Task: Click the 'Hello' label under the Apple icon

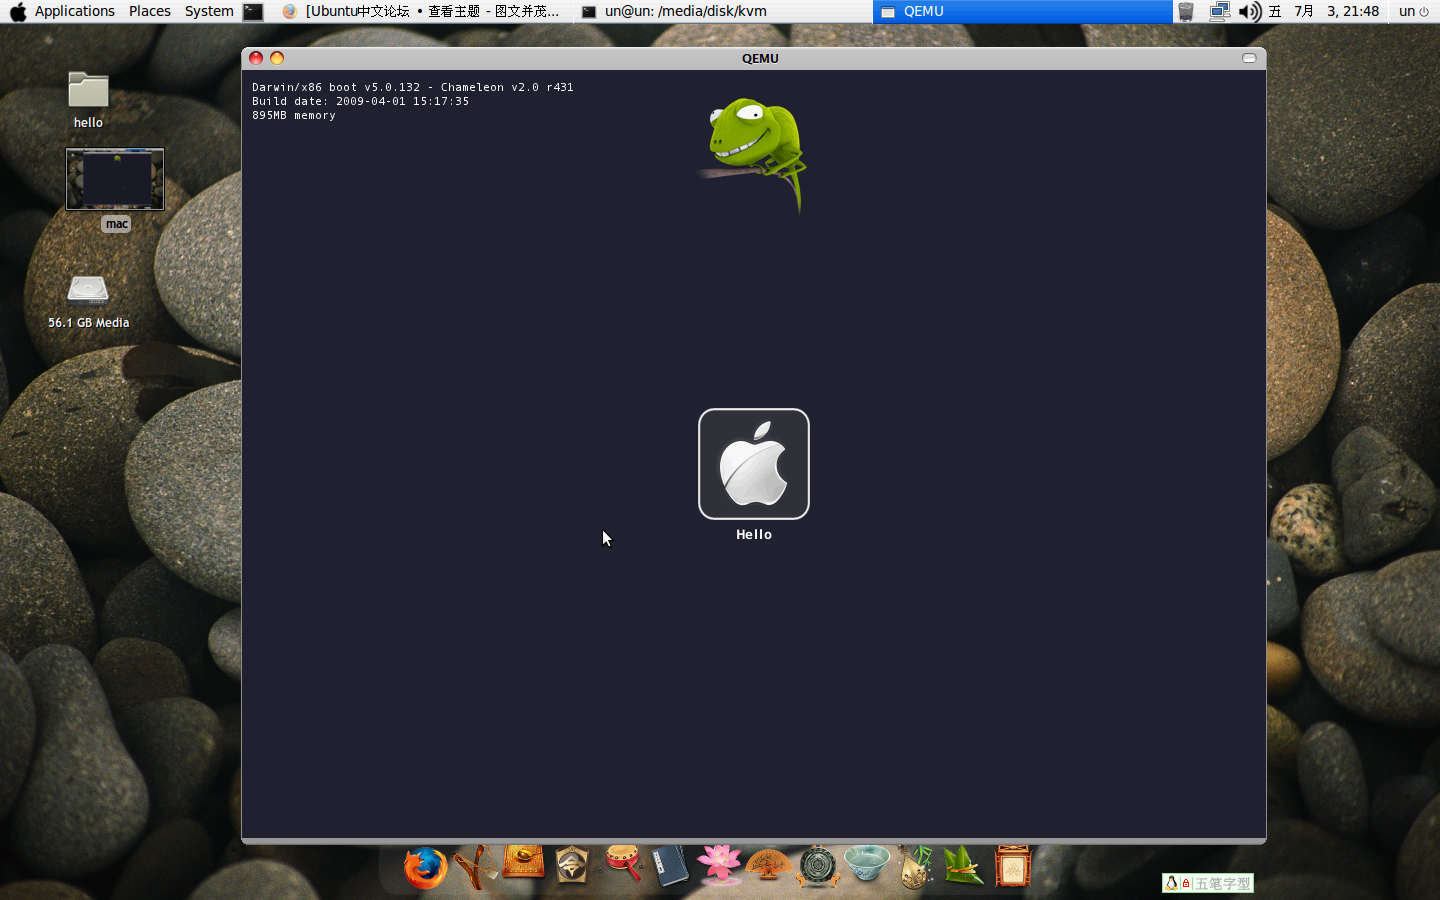Action: coord(754,535)
